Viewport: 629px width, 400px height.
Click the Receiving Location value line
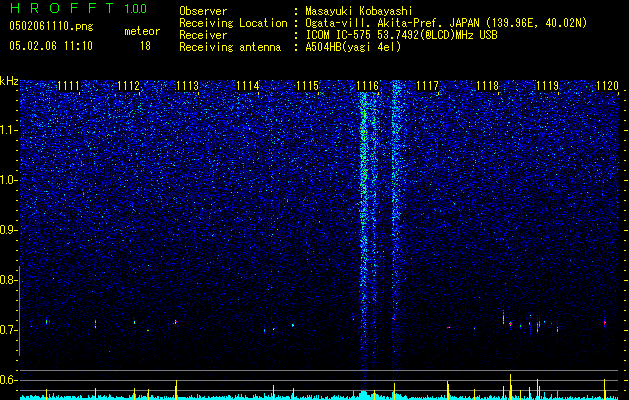click(446, 23)
